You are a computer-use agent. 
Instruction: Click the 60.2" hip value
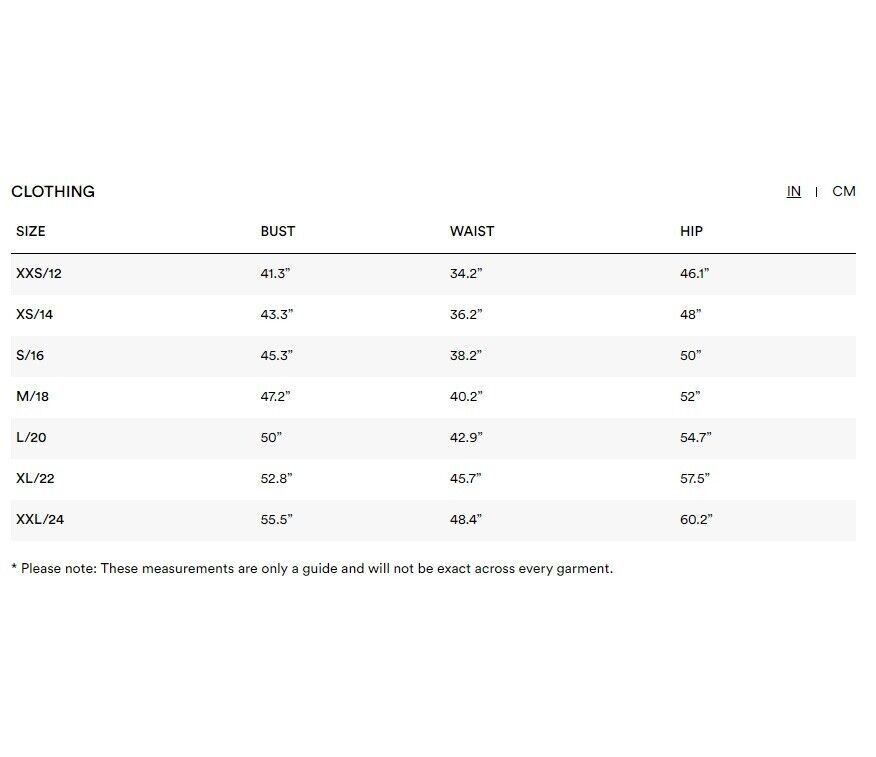tap(696, 519)
